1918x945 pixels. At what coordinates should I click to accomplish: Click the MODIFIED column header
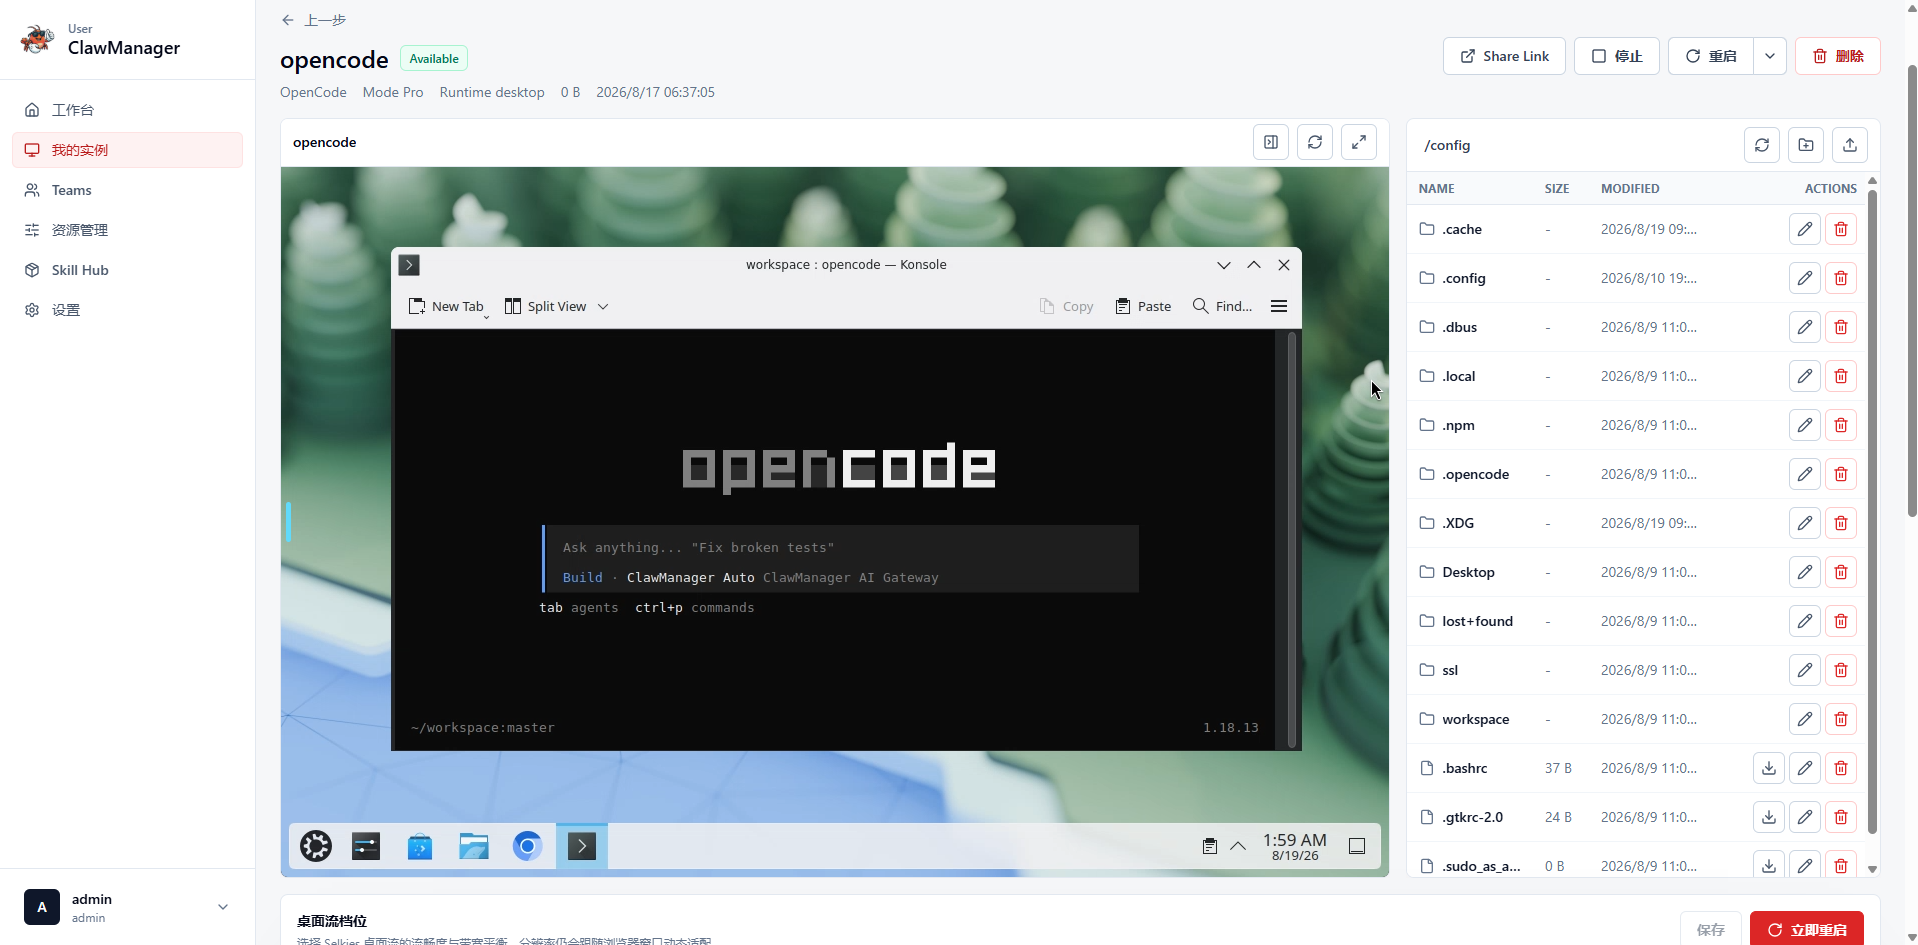click(1630, 188)
